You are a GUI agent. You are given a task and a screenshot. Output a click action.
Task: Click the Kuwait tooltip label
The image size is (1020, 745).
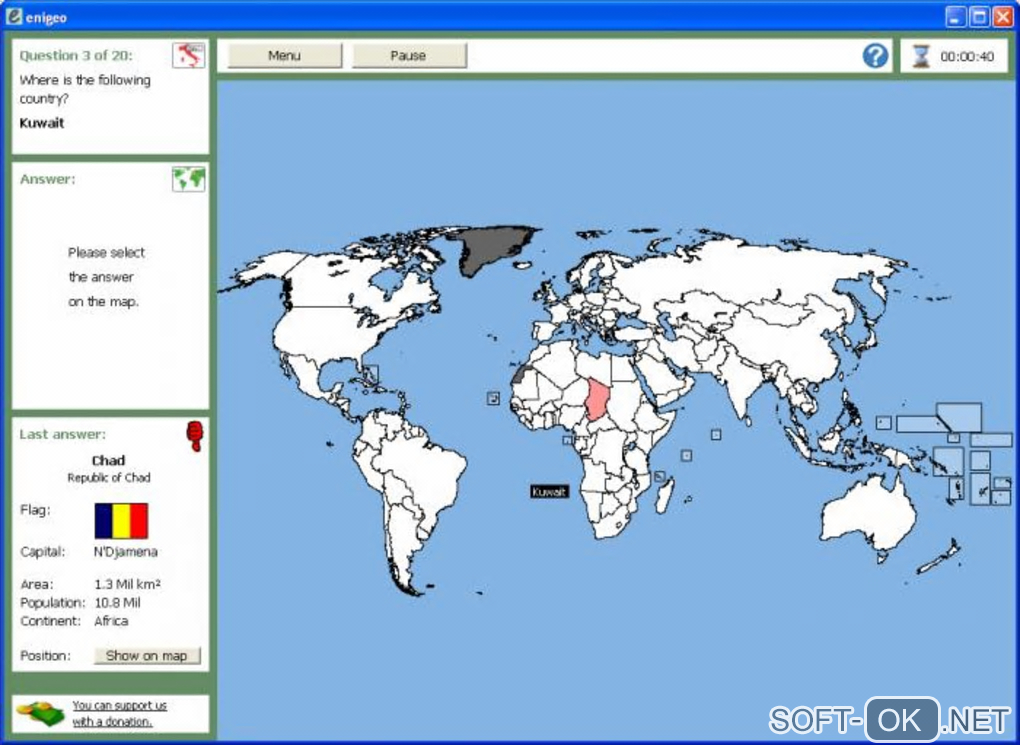click(x=549, y=492)
